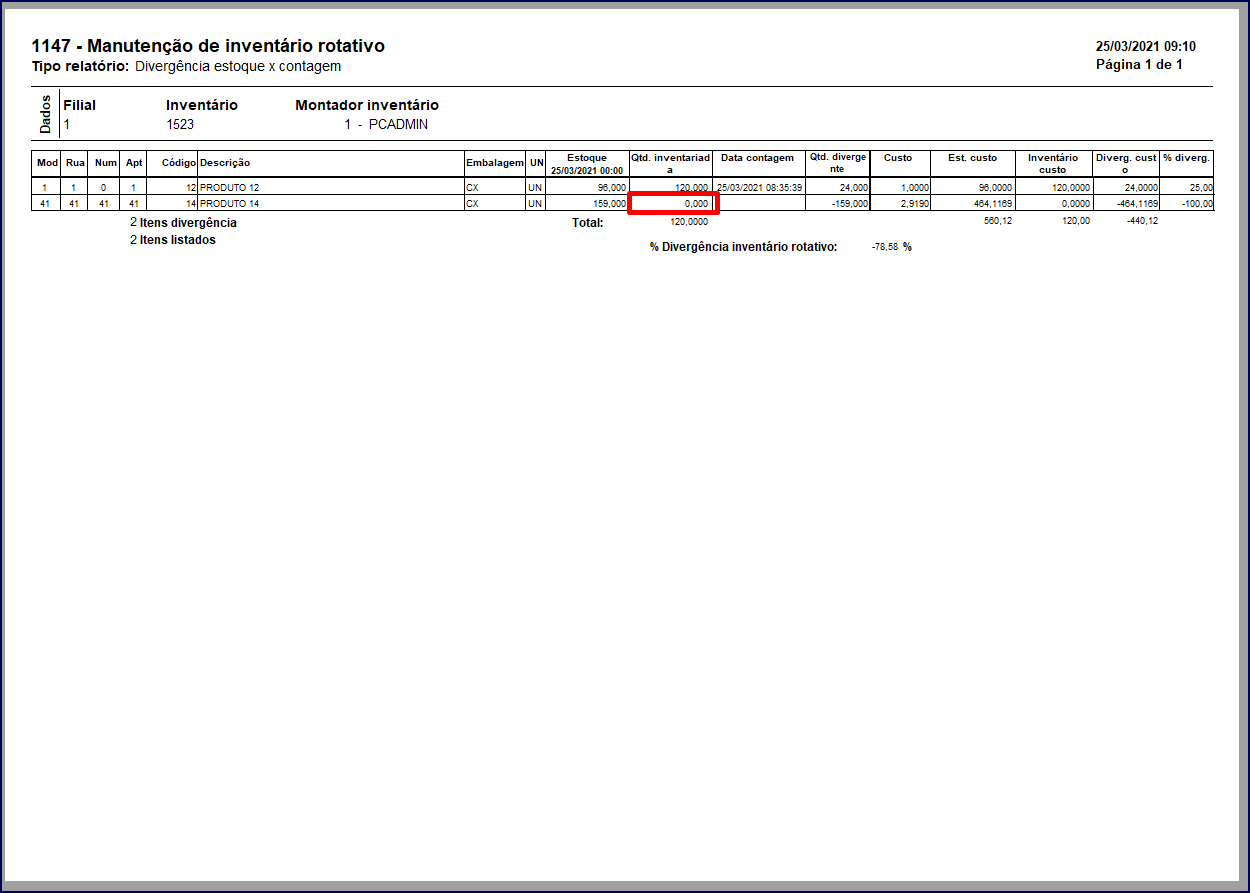
Task: Click the vertical 'Dados' section label
Action: (45, 114)
